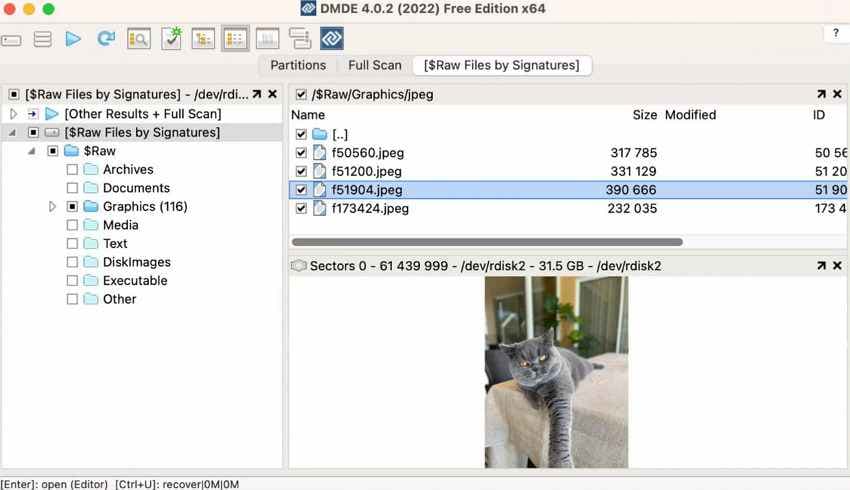Click the Recover checkmark toolbar icon
The width and height of the screenshot is (850, 490).
pos(171,39)
